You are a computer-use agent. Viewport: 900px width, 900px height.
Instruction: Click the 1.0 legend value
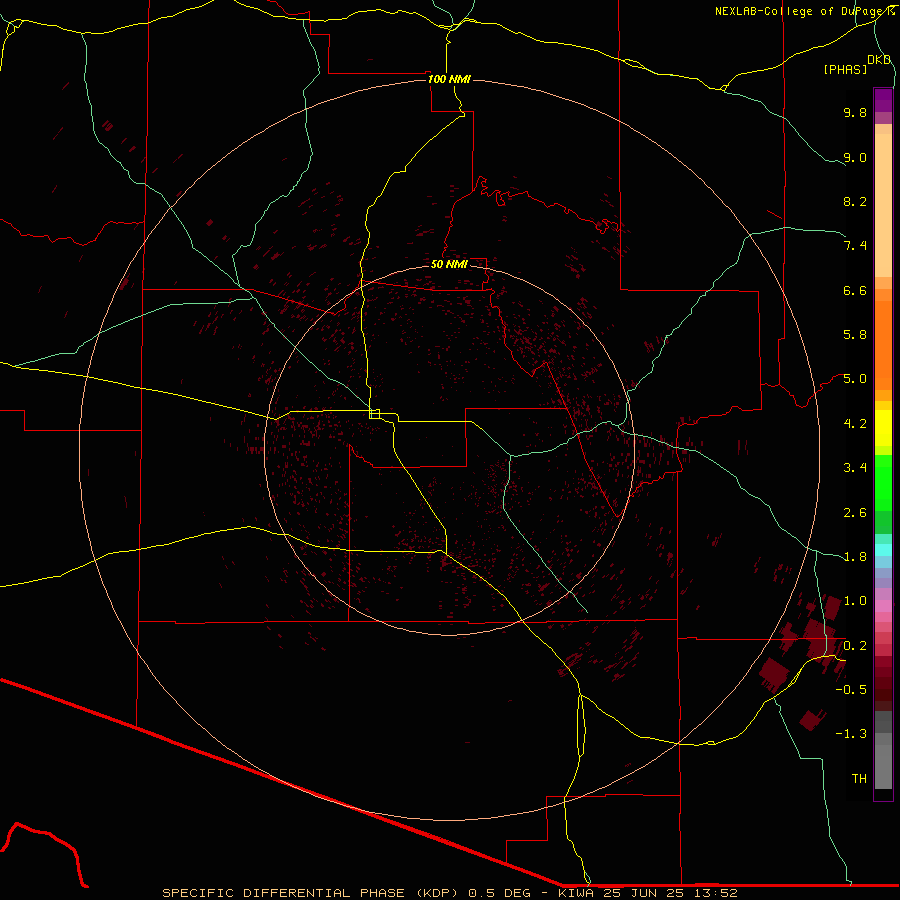pos(855,601)
